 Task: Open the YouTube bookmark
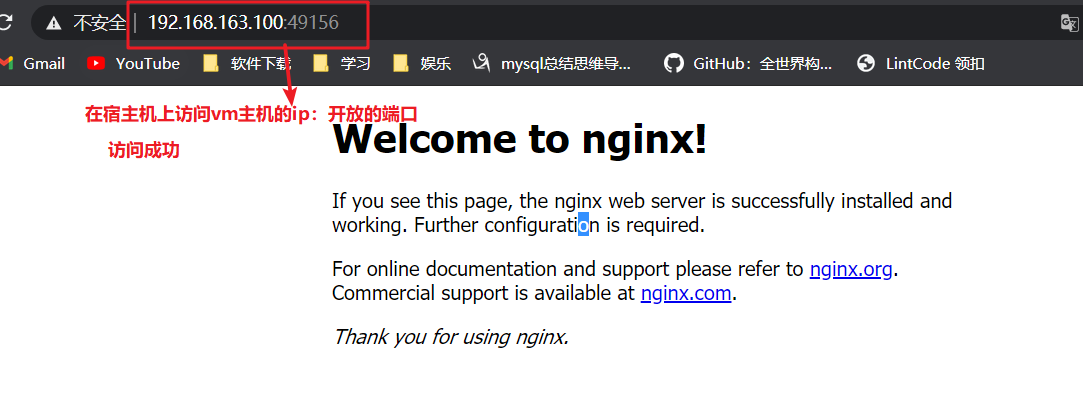click(134, 64)
